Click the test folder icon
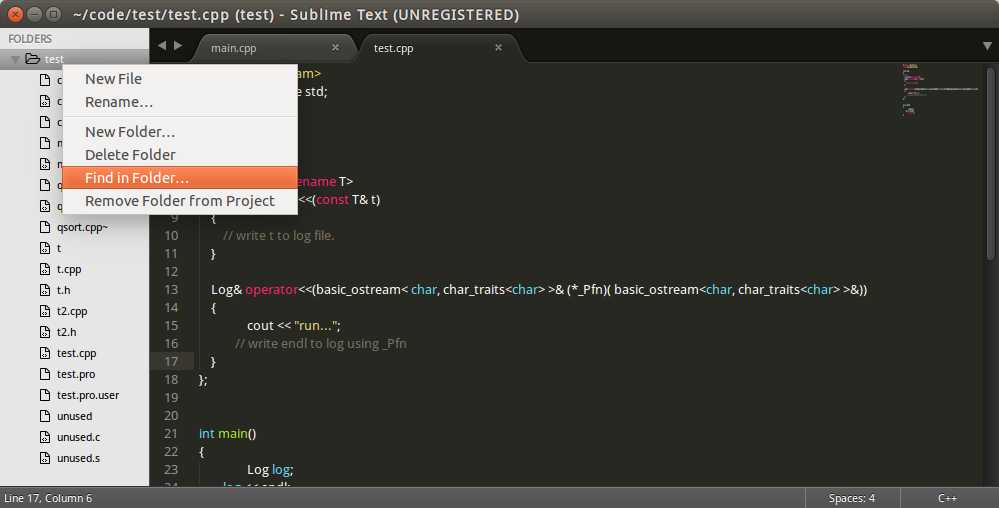The height and width of the screenshot is (508, 999). tap(32, 59)
